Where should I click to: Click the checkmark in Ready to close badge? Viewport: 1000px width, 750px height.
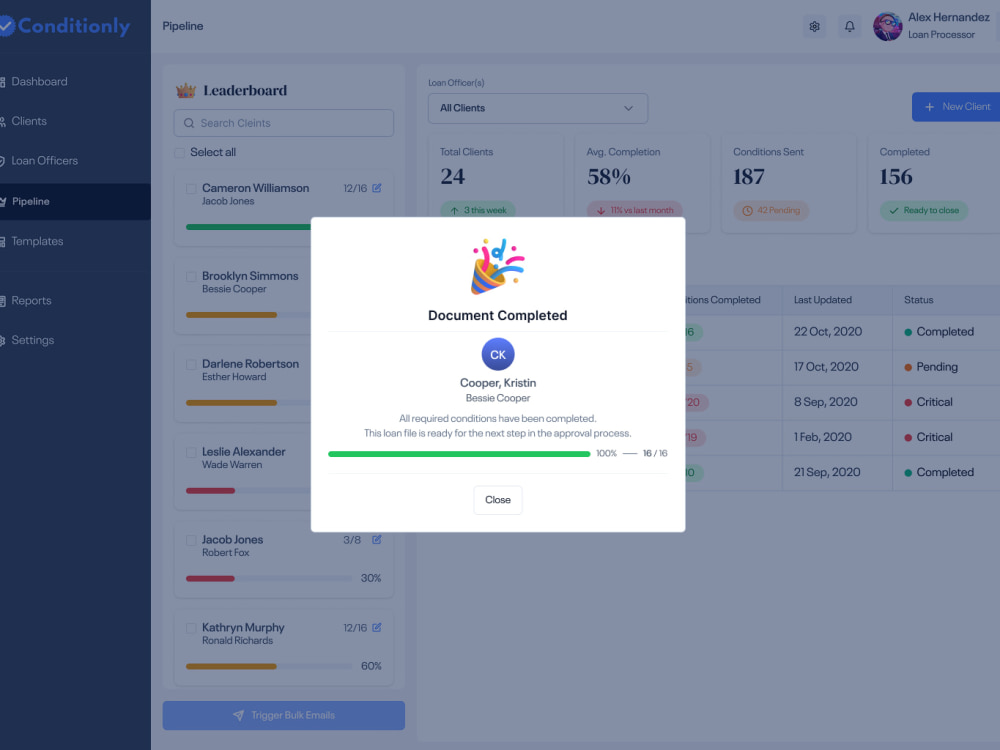[894, 210]
